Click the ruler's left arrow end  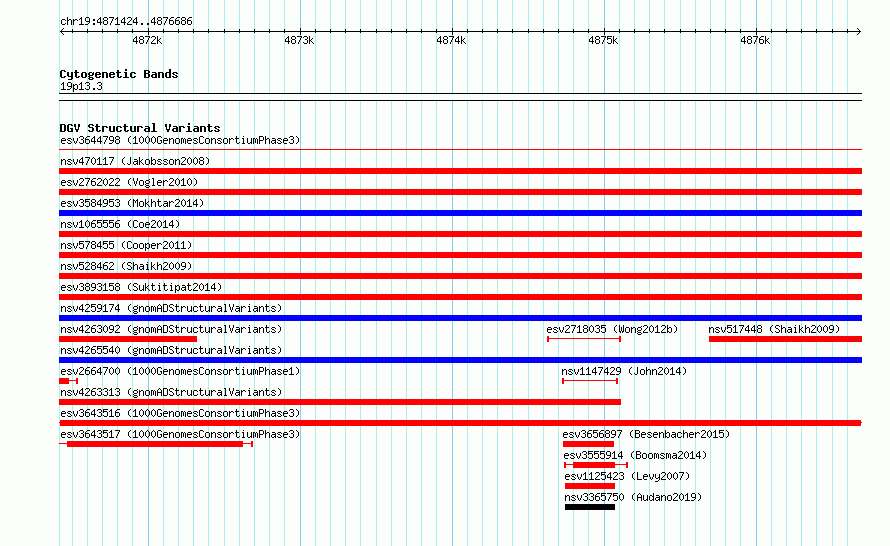(62, 31)
